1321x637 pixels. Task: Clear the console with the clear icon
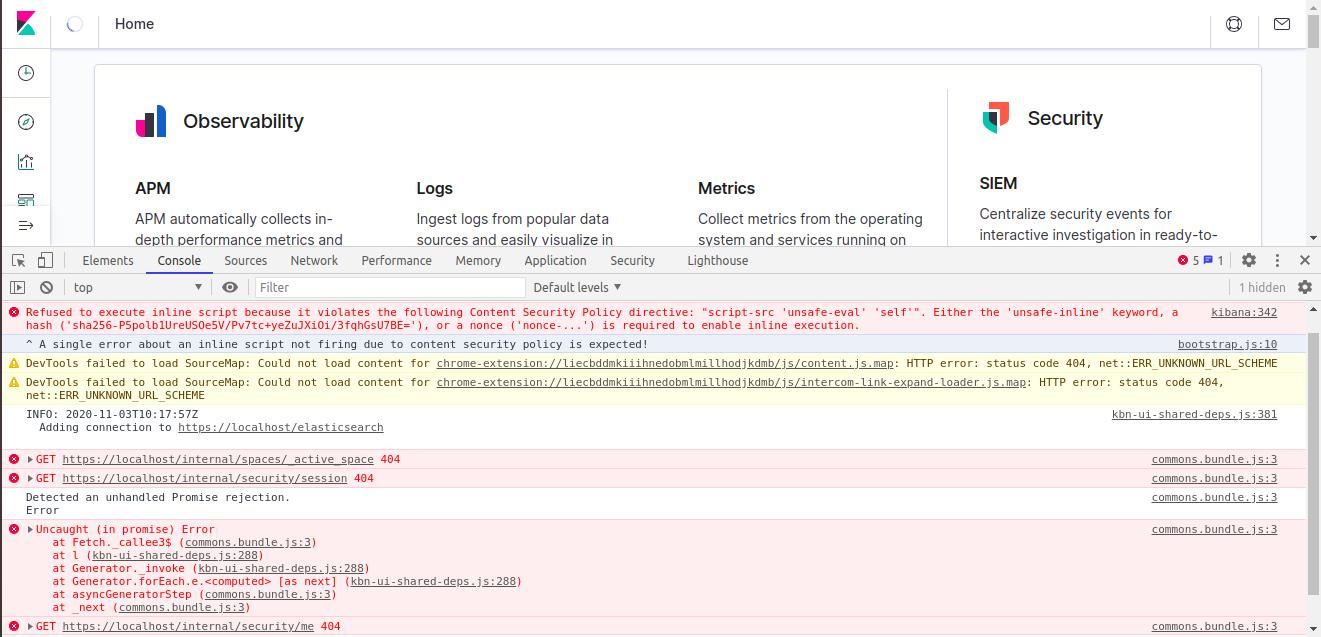(44, 287)
